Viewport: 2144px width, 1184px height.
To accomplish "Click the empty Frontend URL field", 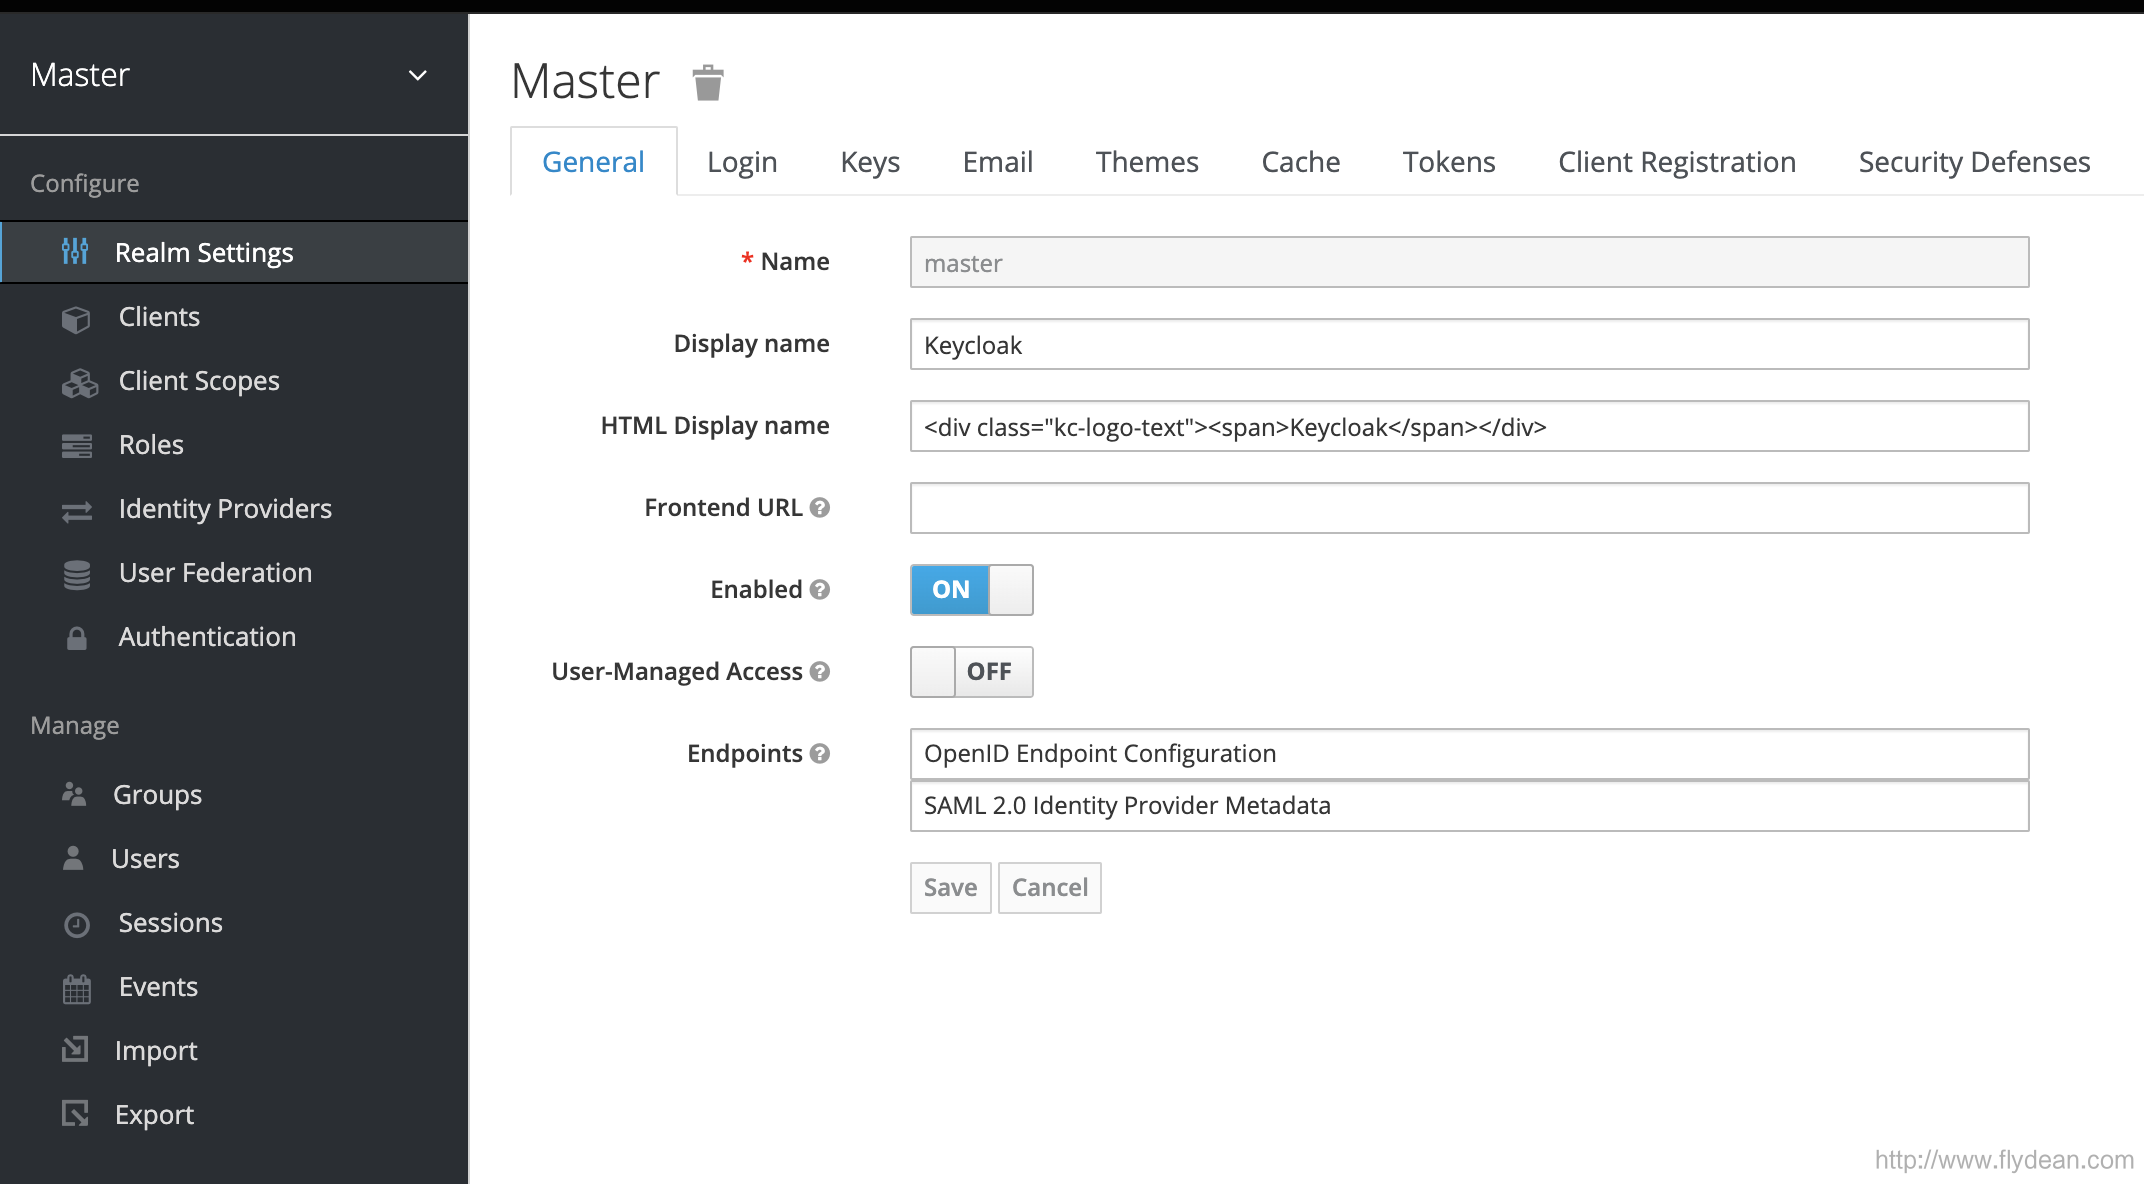I will click(x=1469, y=508).
